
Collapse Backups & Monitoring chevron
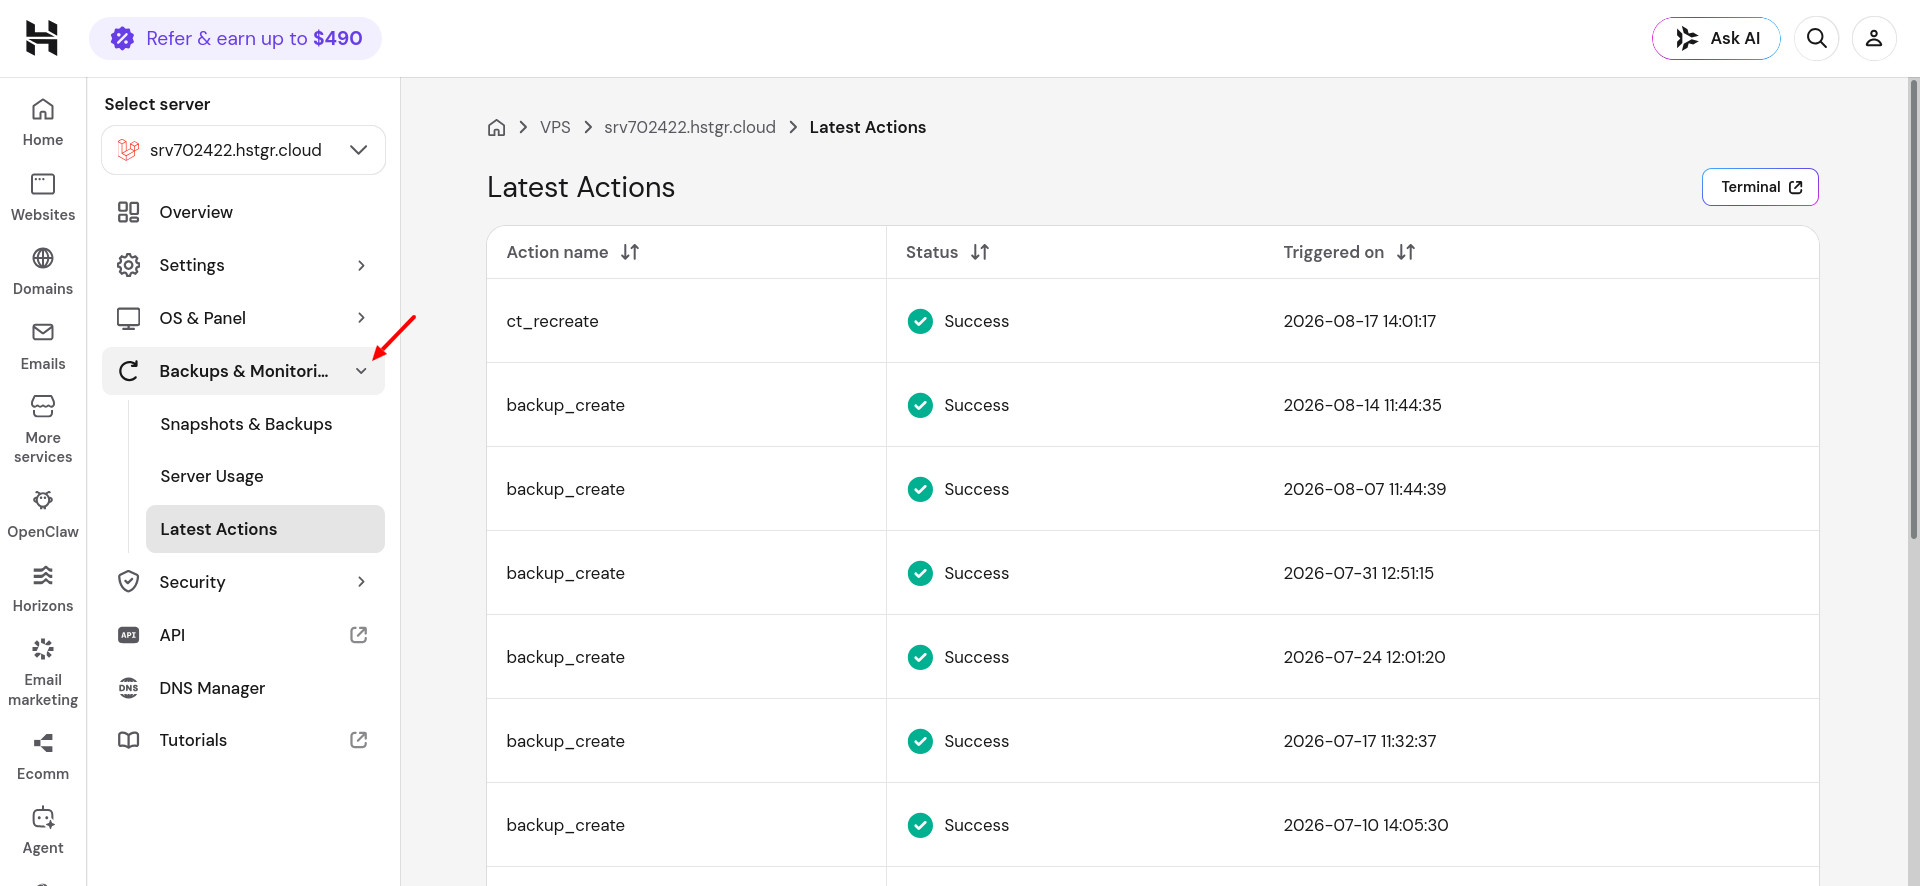click(x=361, y=371)
